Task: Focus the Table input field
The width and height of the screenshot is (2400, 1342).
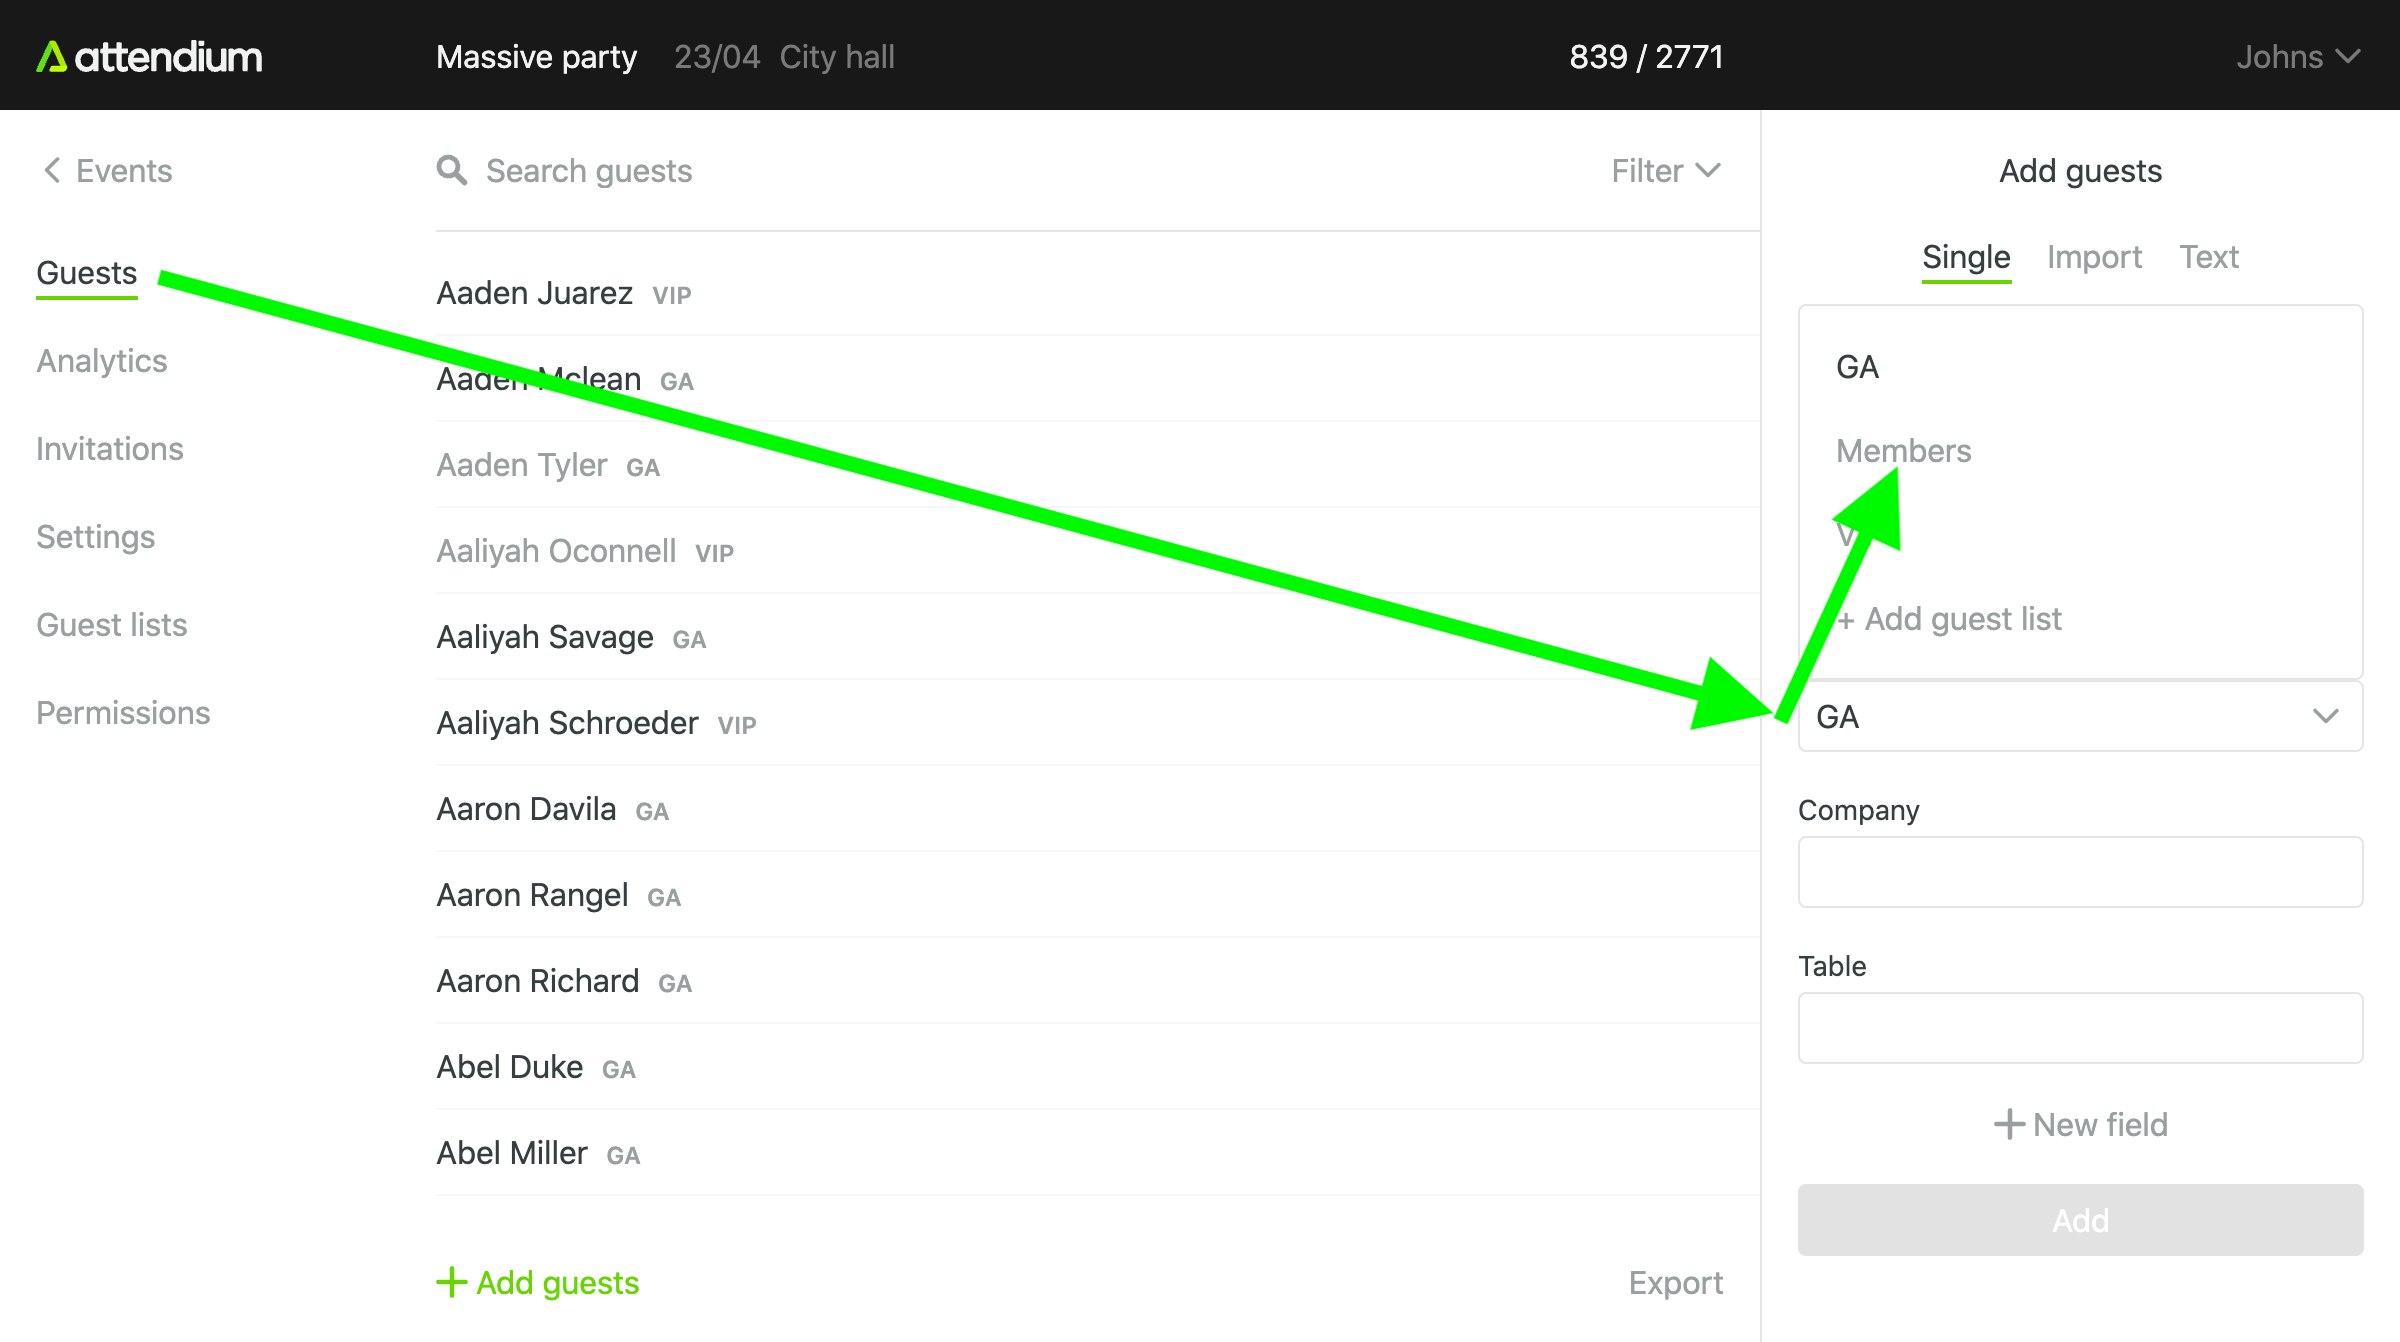Action: coord(2080,1028)
